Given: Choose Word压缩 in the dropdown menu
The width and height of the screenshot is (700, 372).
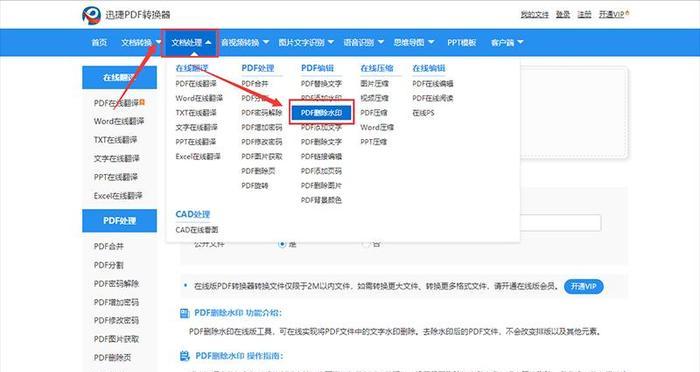Looking at the screenshot, I should point(377,127).
